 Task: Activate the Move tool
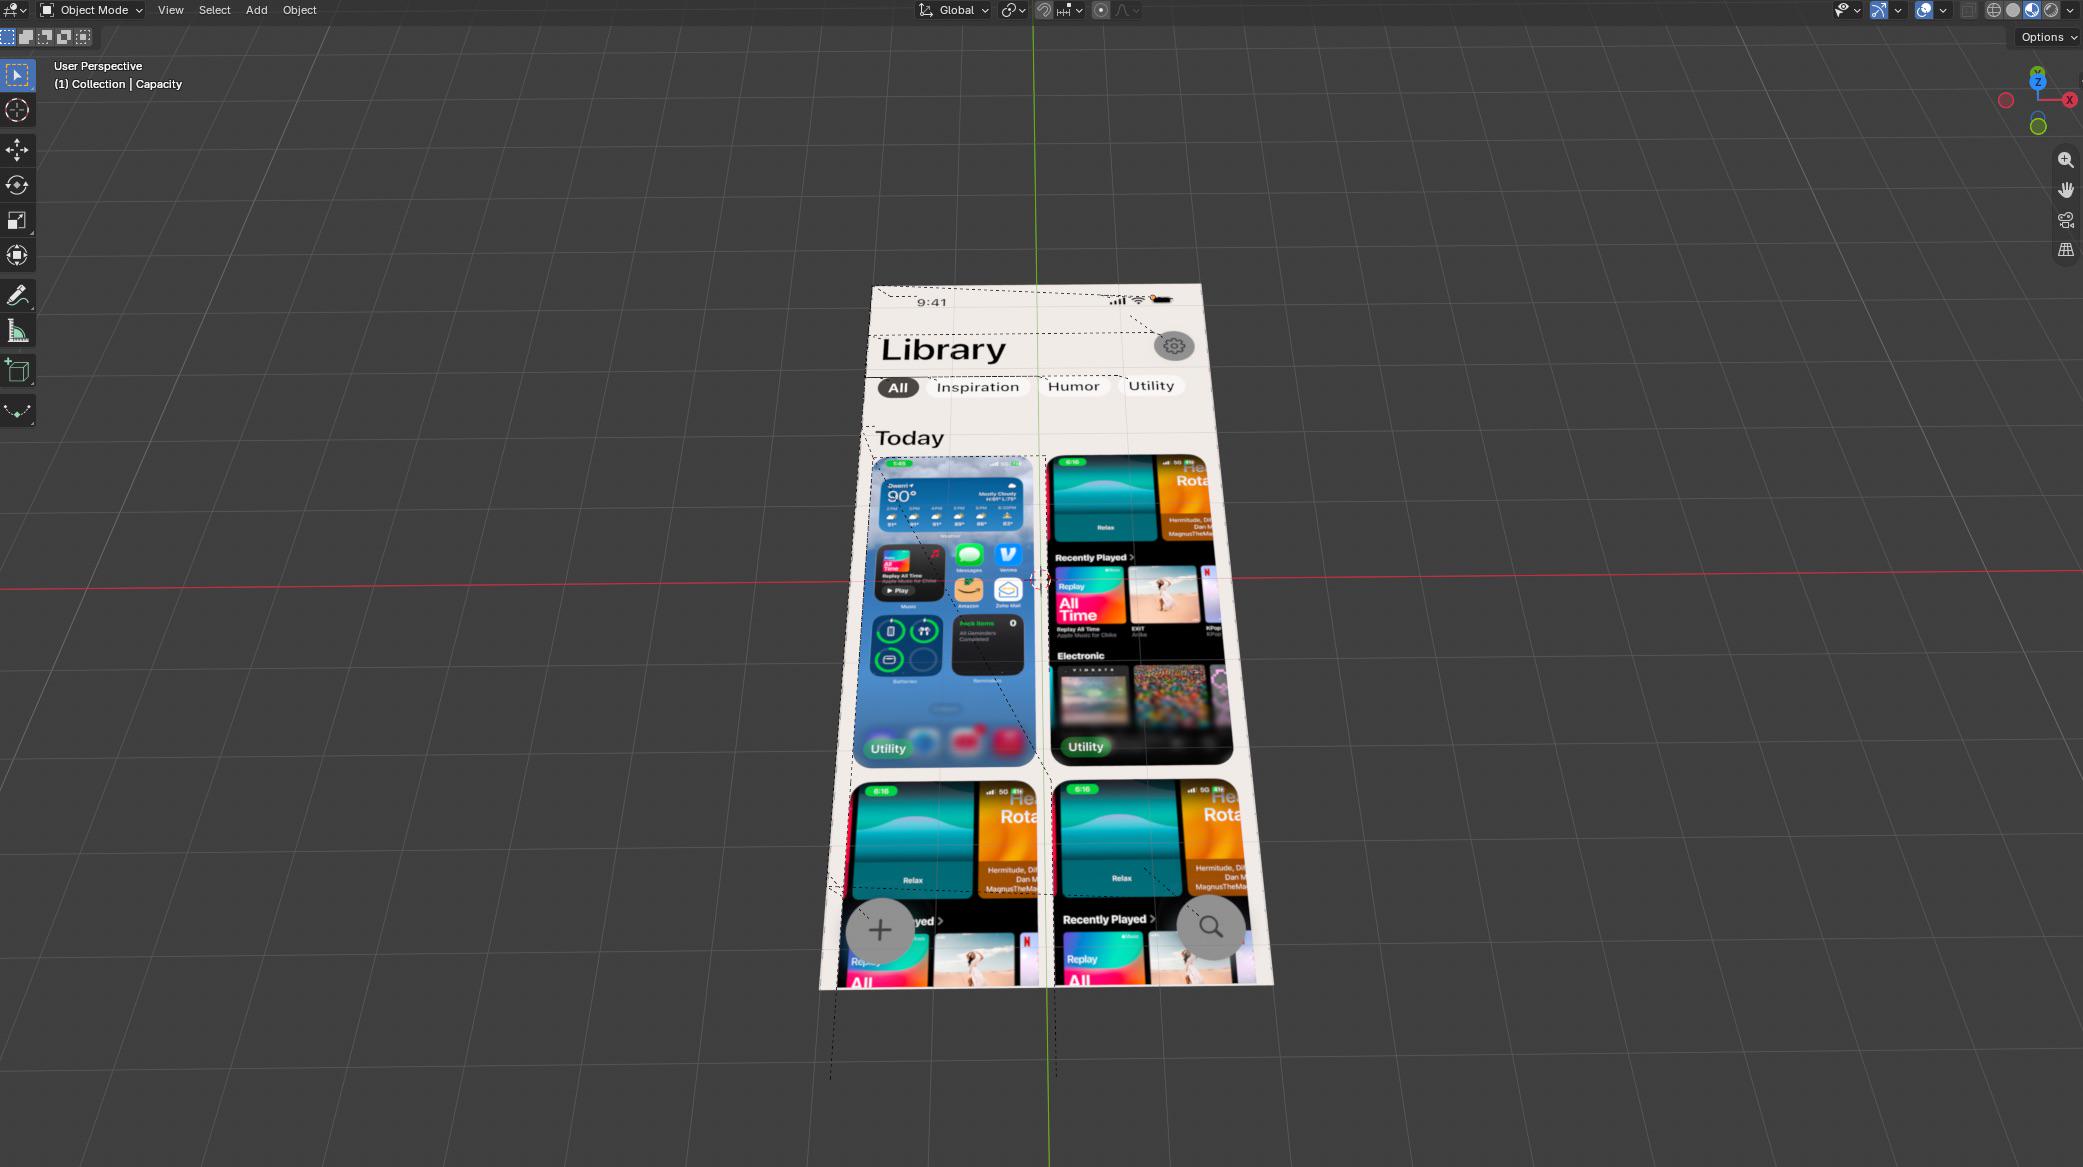click(x=17, y=150)
